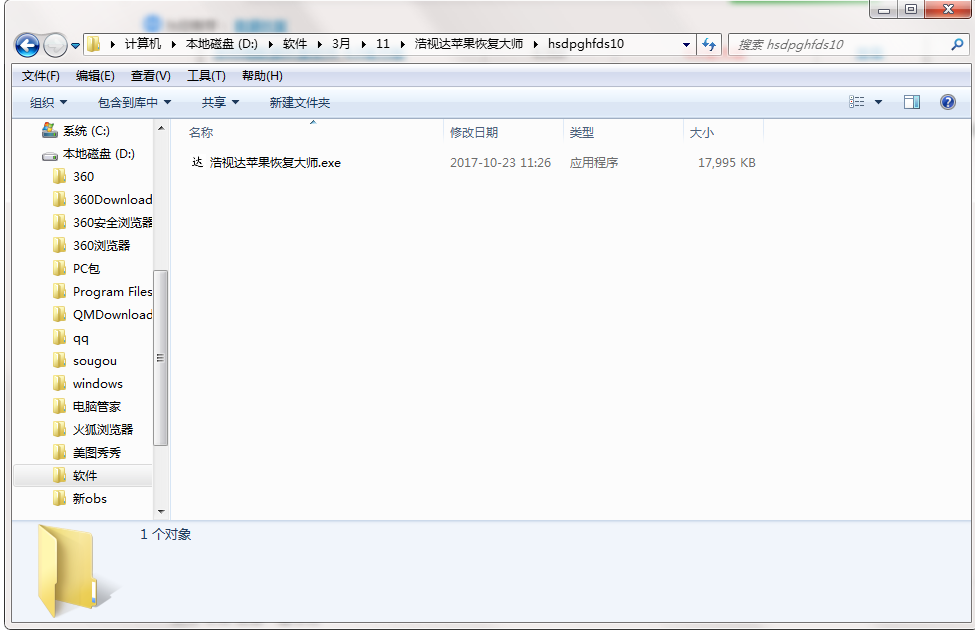Open the QMDownload folder in the tree
This screenshot has width=975, height=631.
tap(103, 315)
